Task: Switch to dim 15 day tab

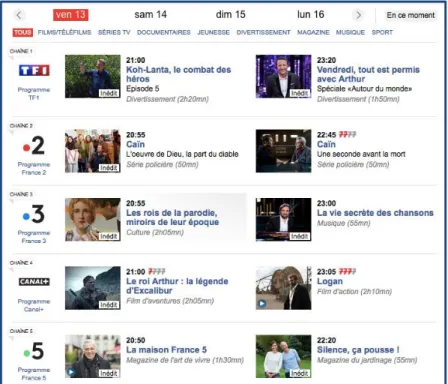Action: point(230,15)
